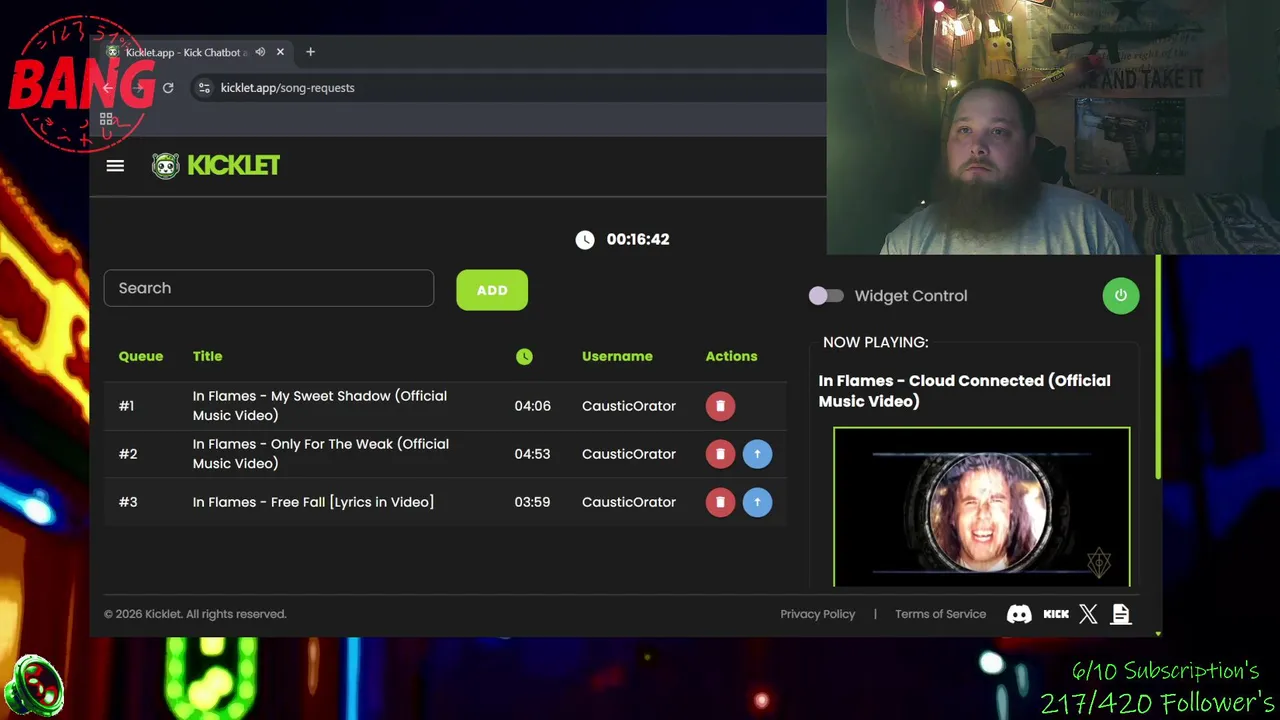
Task: Open a new browser tab
Action: (310, 52)
